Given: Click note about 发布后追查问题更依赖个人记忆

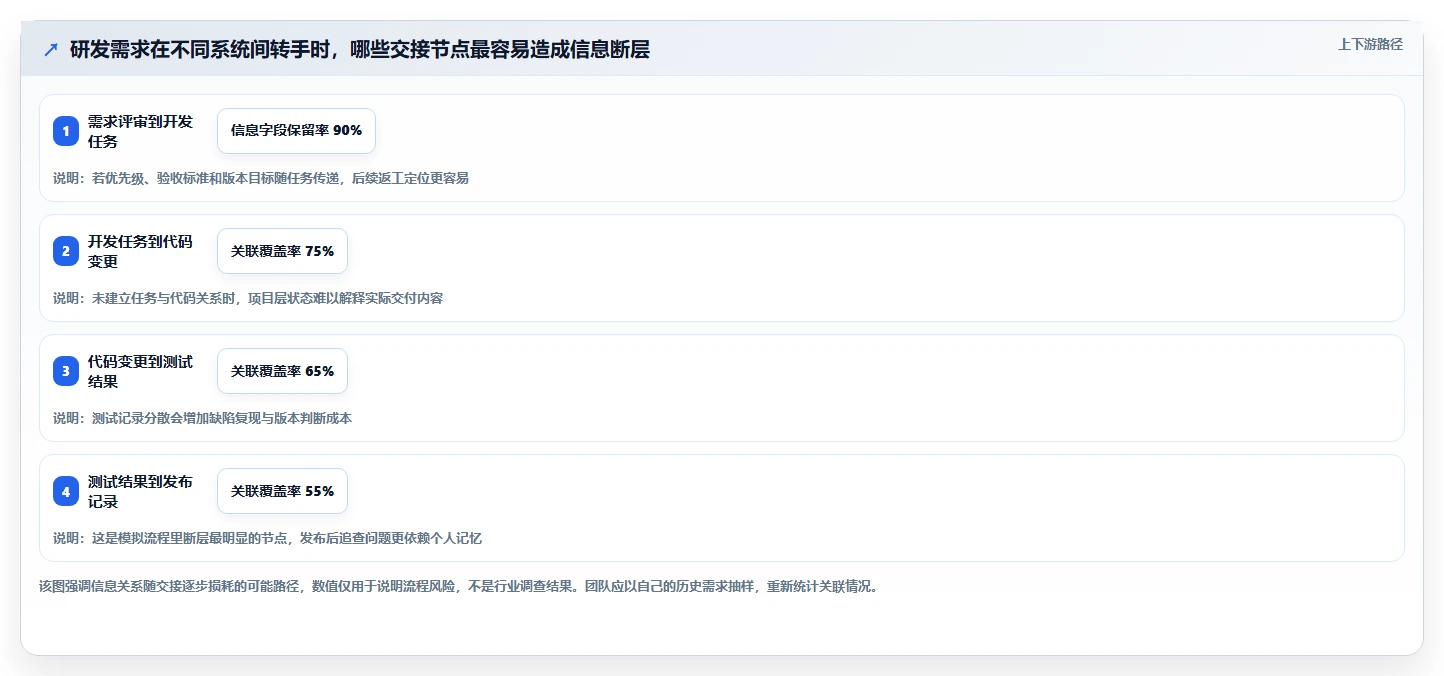Looking at the screenshot, I should click(x=268, y=538).
